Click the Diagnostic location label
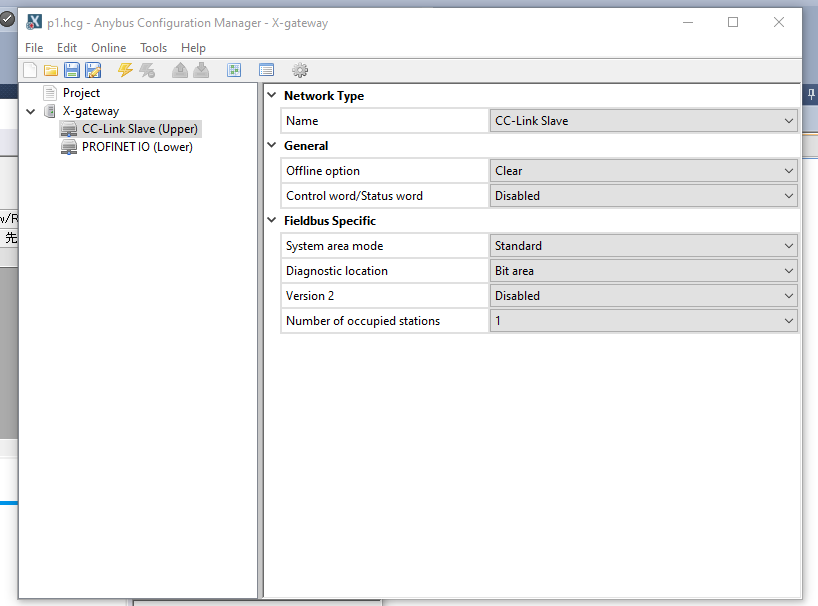Screen dimensions: 818x606 pos(337,271)
